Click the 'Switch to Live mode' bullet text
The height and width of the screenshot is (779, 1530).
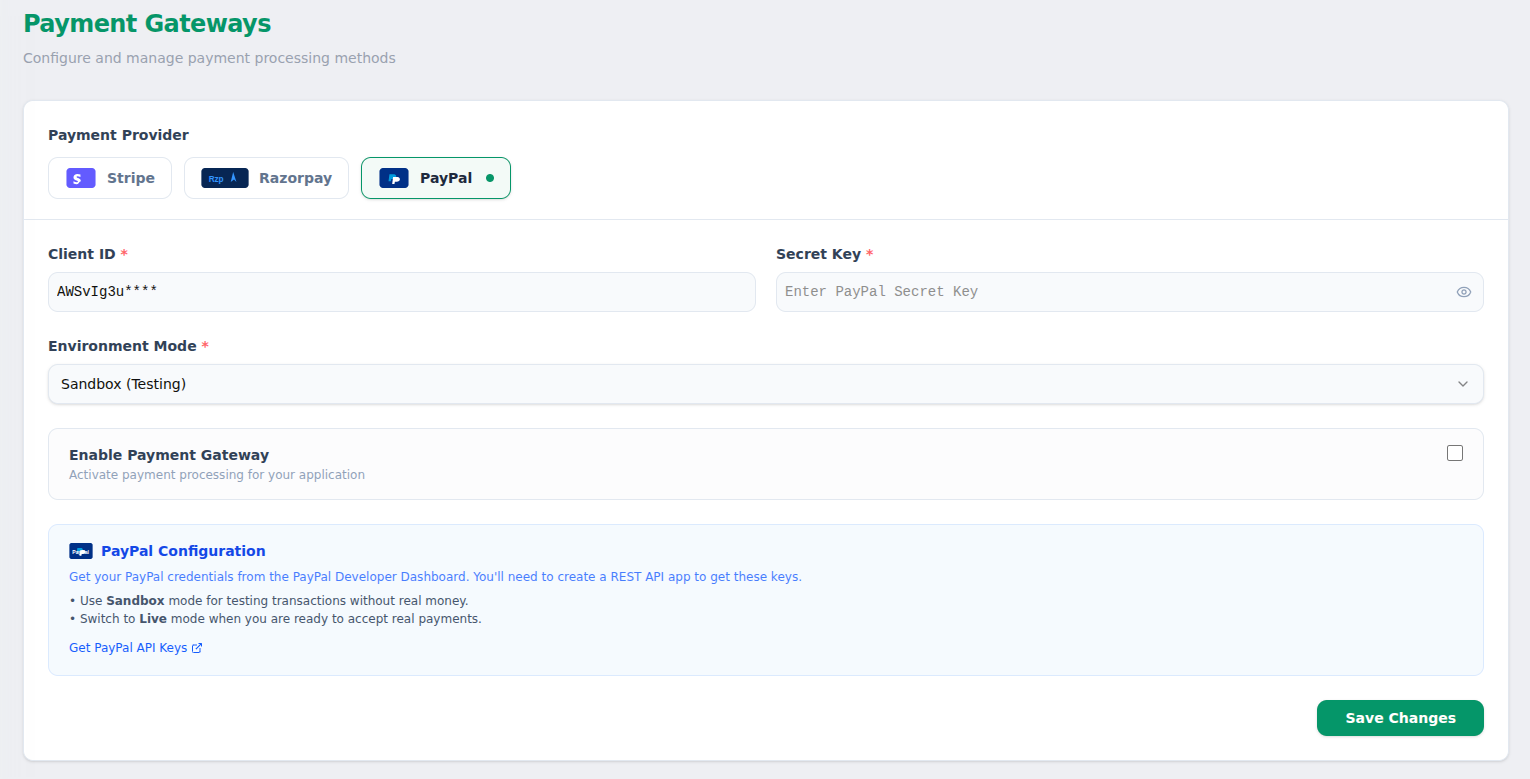(x=275, y=619)
